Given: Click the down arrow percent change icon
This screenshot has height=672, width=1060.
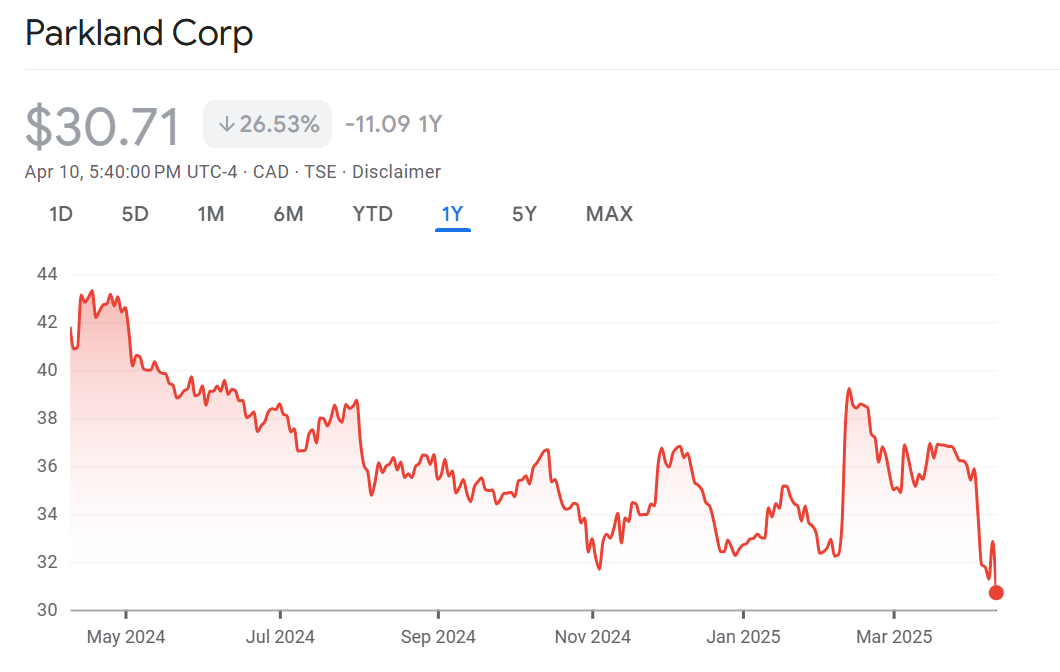Looking at the screenshot, I should tap(226, 125).
